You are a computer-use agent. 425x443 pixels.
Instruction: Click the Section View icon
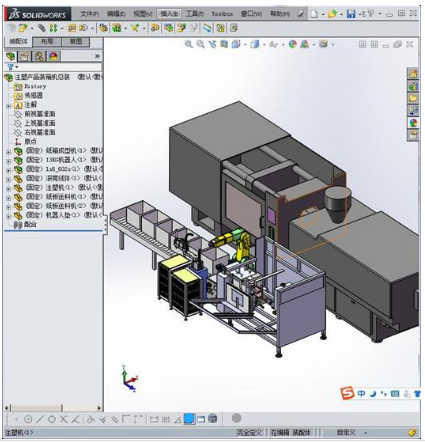[224, 44]
